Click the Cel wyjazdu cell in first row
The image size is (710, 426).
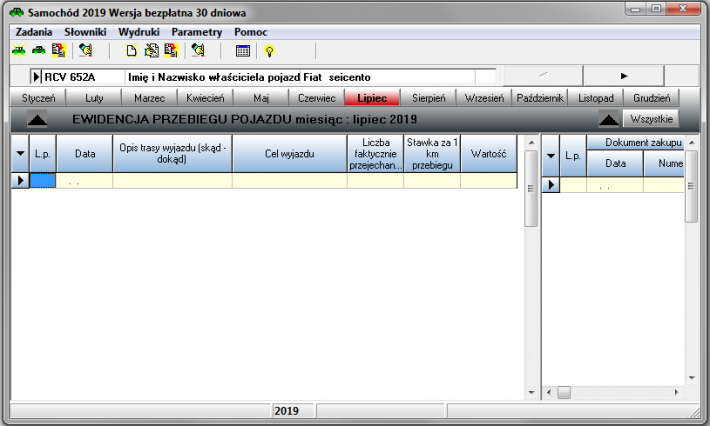tap(289, 181)
